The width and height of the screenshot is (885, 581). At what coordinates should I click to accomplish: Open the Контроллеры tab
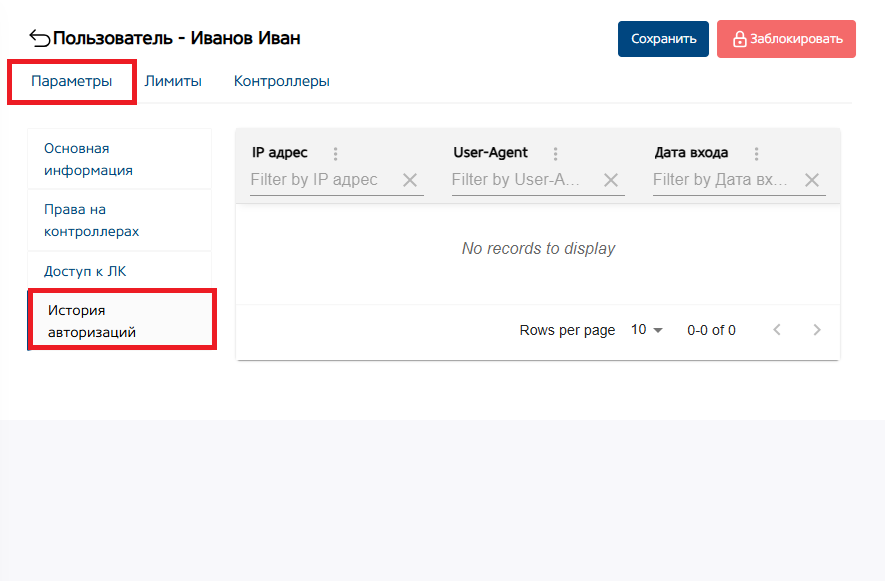282,81
